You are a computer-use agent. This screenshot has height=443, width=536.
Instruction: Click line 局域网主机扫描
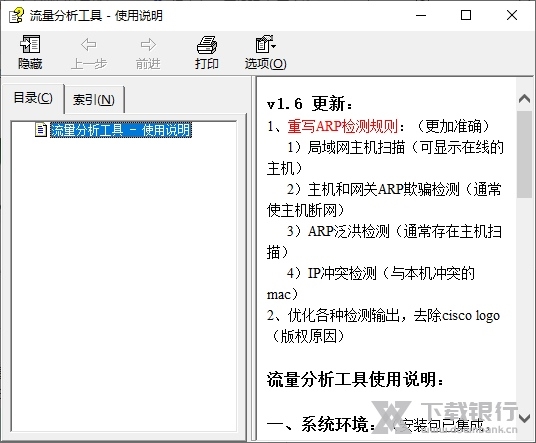(356, 147)
